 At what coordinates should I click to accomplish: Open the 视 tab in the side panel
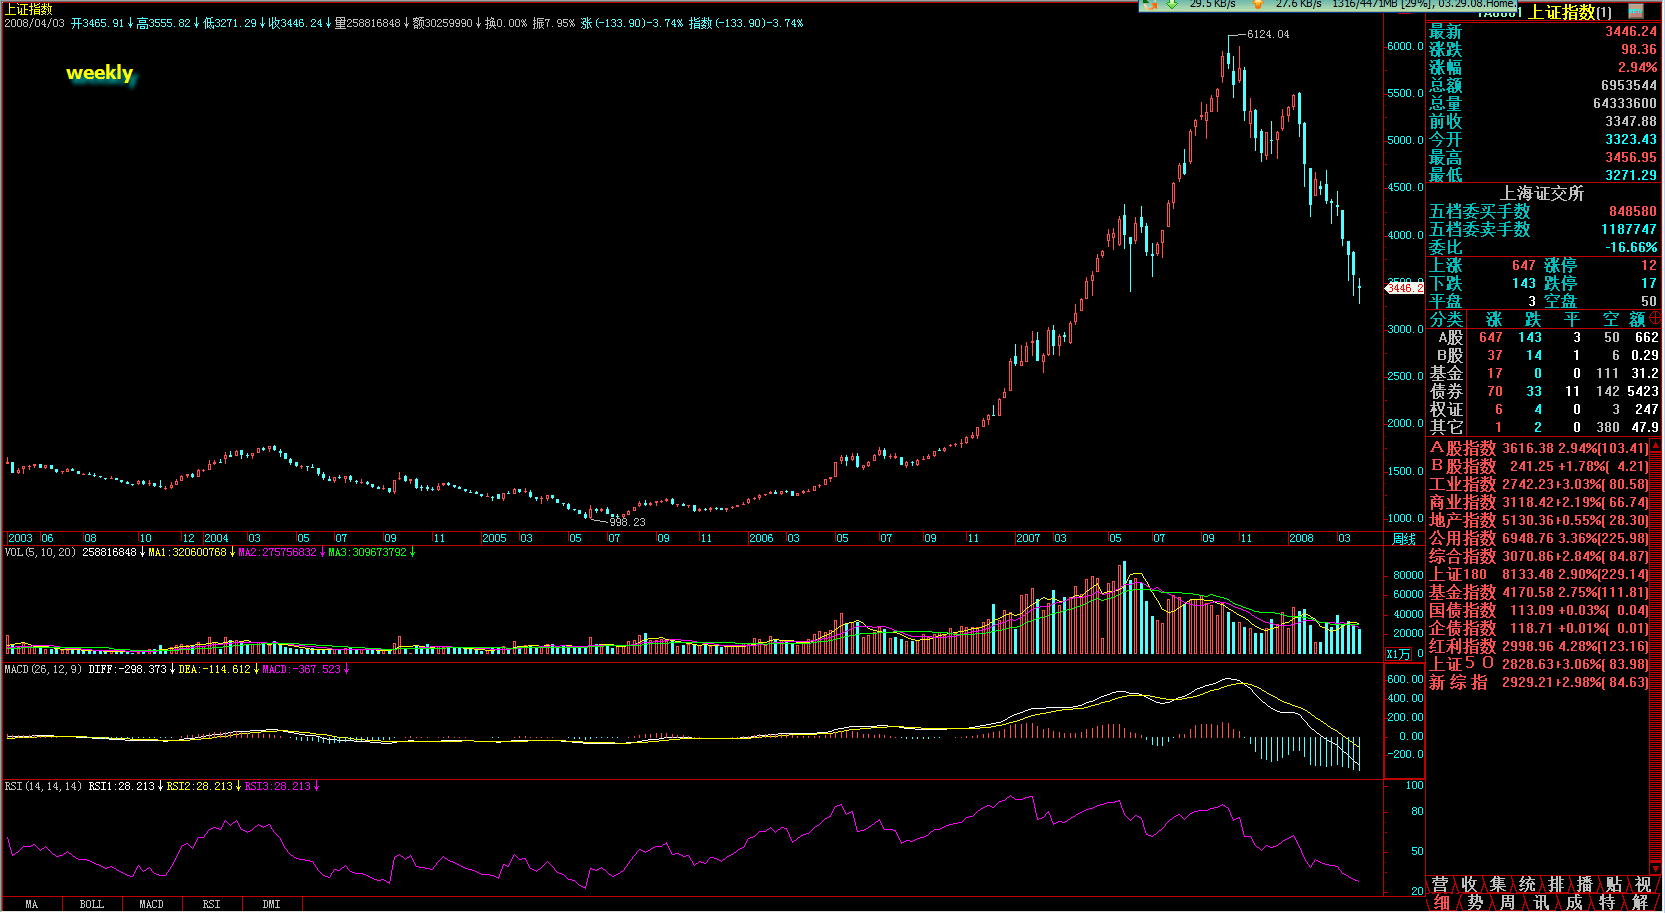(x=1643, y=884)
